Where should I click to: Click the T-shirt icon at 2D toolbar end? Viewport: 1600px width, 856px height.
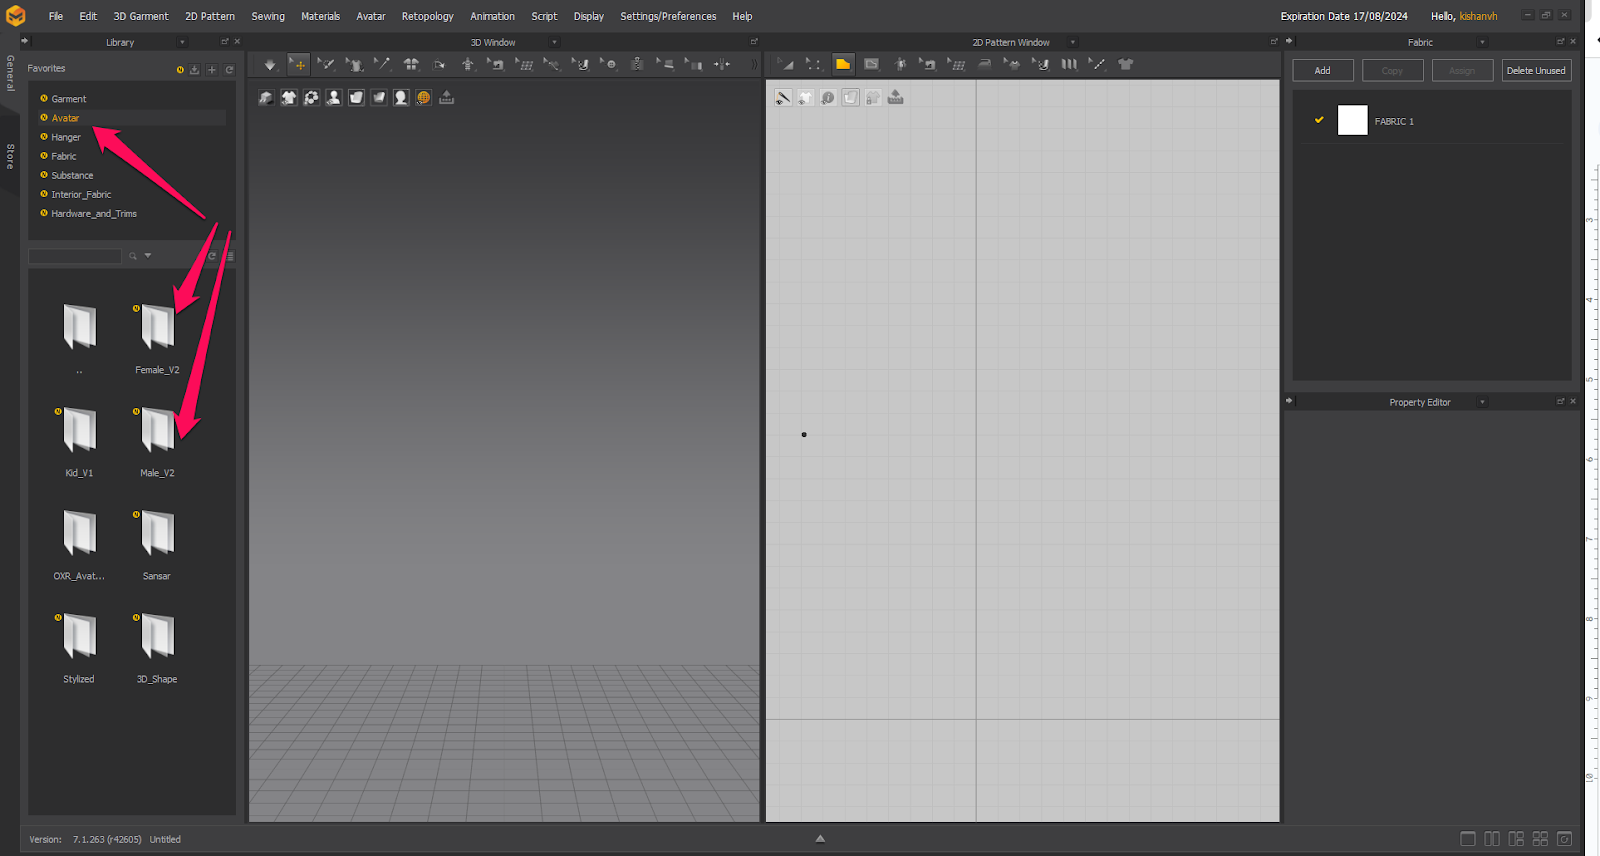tap(1126, 65)
